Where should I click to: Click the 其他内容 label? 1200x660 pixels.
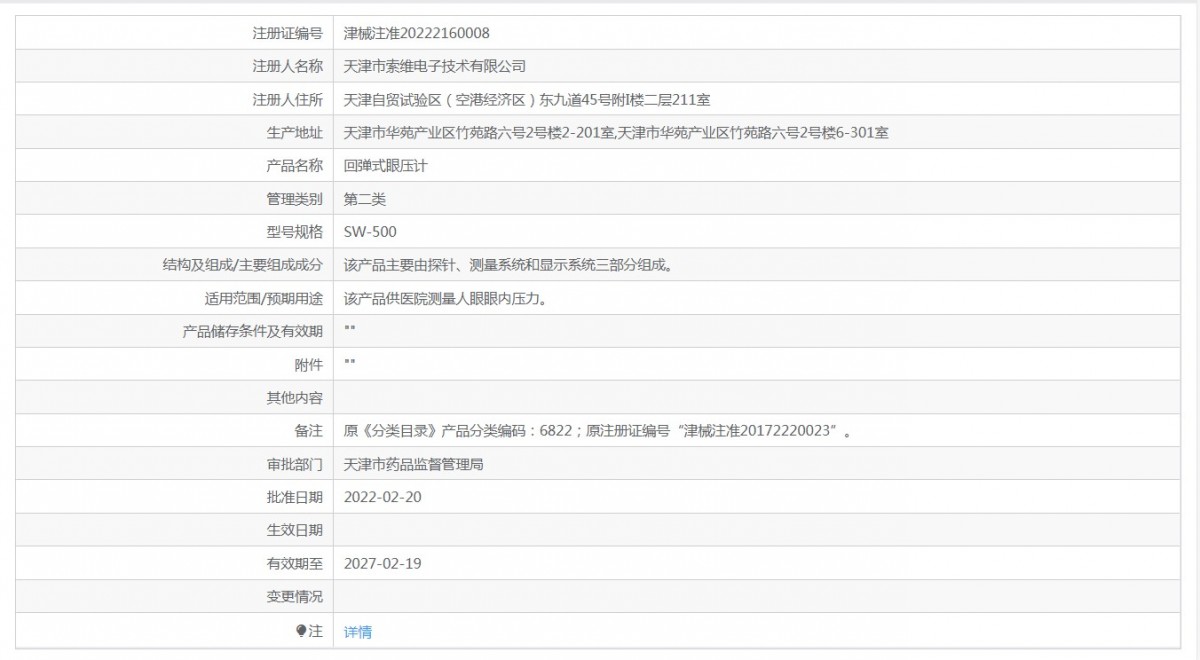tap(295, 398)
